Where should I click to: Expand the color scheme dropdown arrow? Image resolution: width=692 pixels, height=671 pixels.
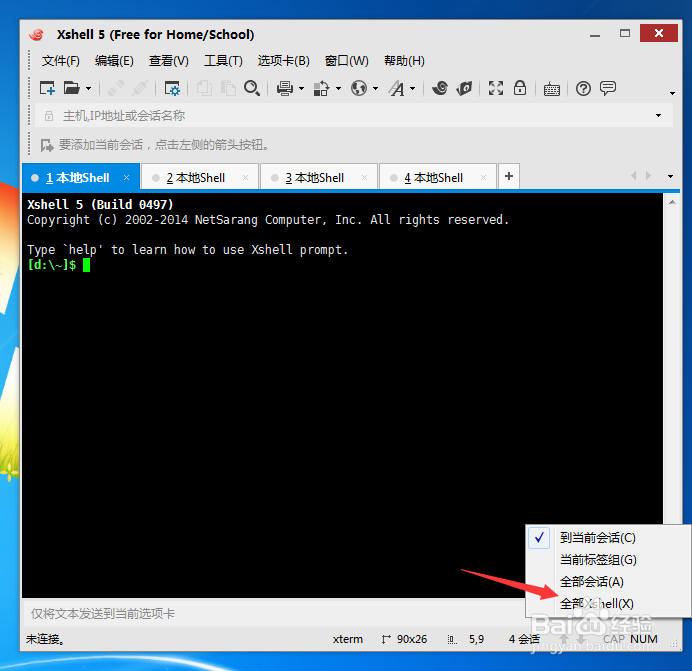click(x=338, y=89)
